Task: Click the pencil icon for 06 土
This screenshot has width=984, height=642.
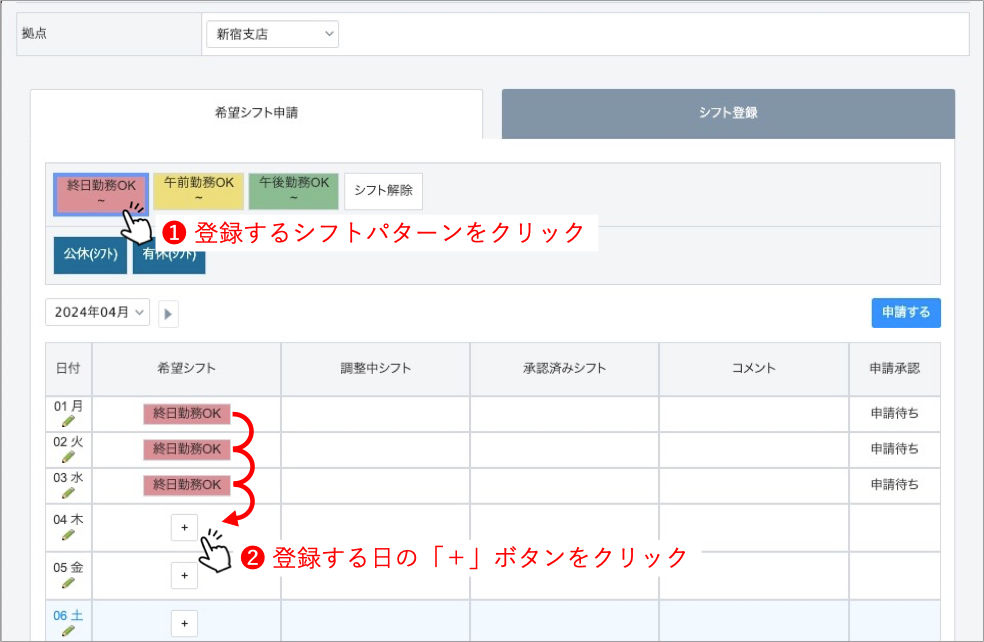Action: [x=68, y=631]
